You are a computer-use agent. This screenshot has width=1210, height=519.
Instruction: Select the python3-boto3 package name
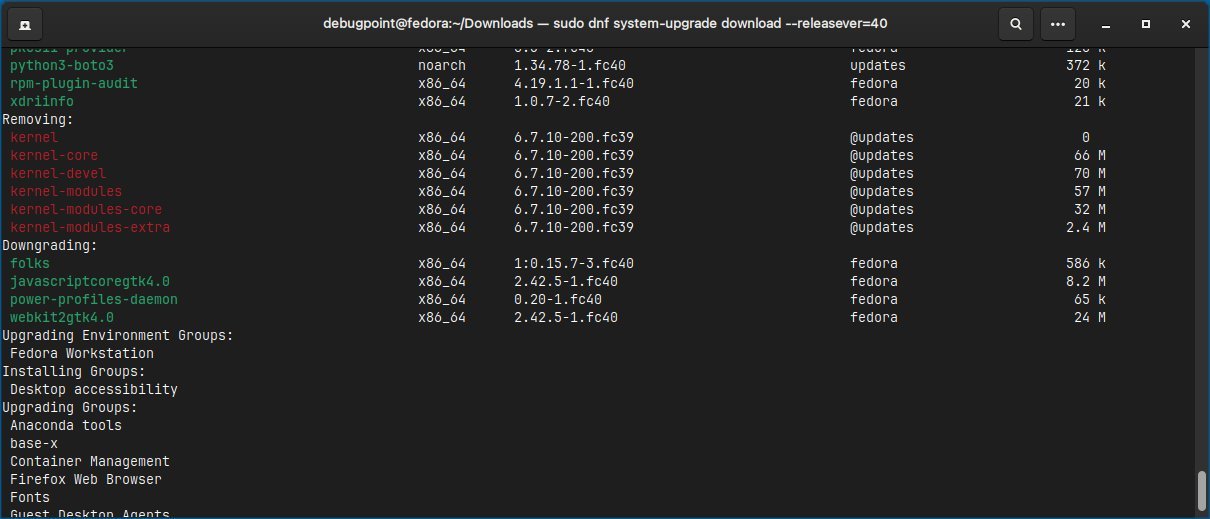62,65
